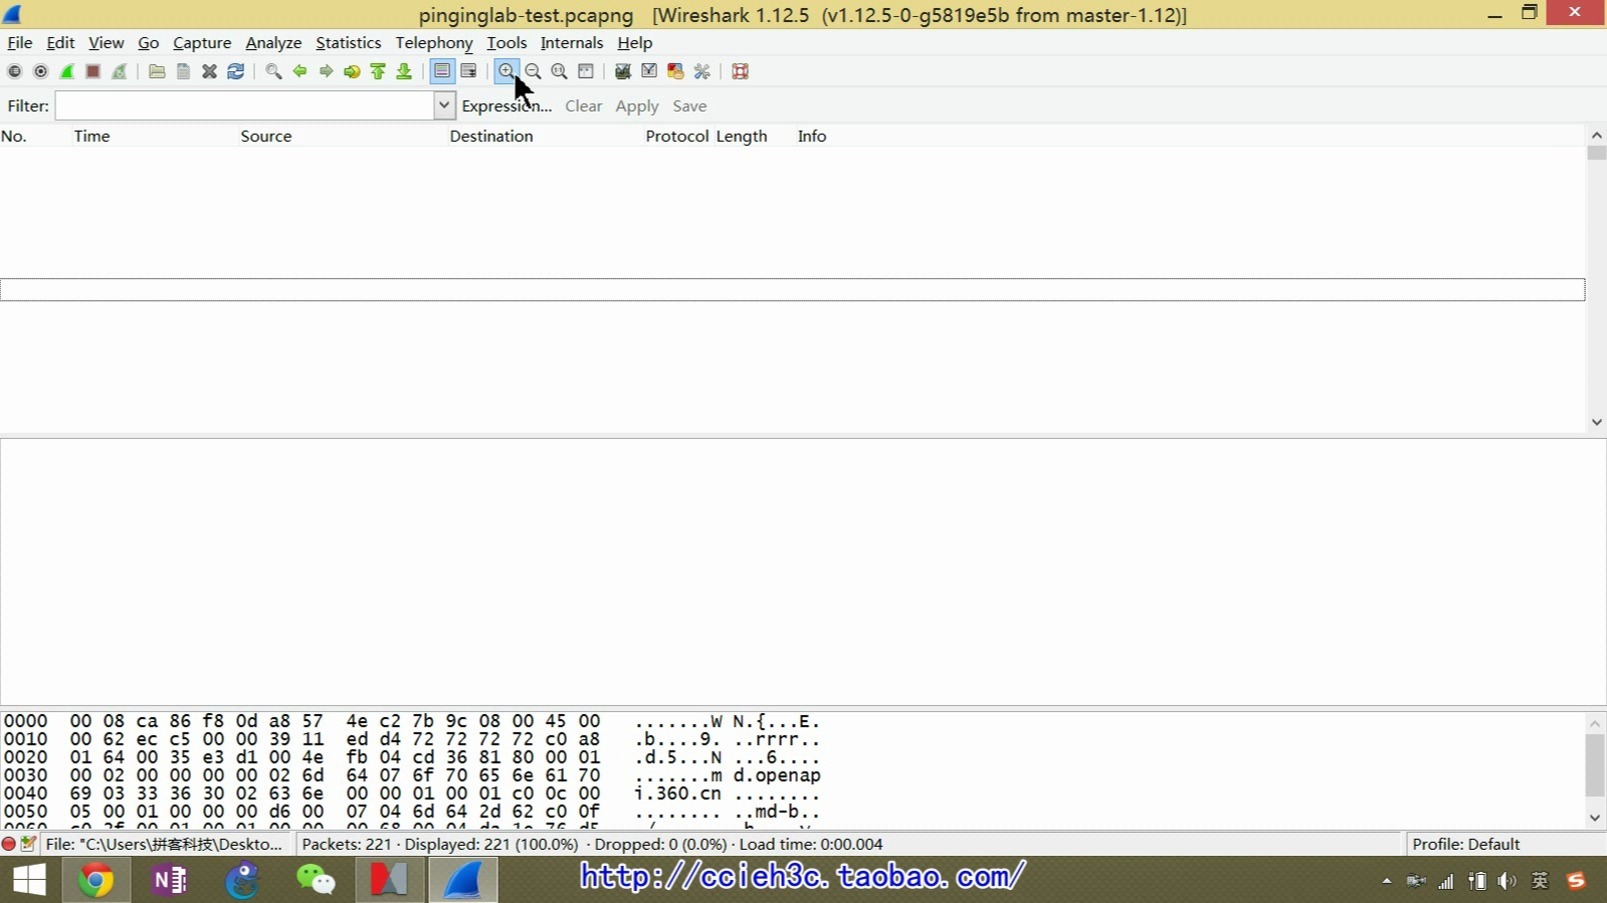Screen dimensions: 1607x903
Task: Open WeChat from the taskbar
Action: coord(316,880)
